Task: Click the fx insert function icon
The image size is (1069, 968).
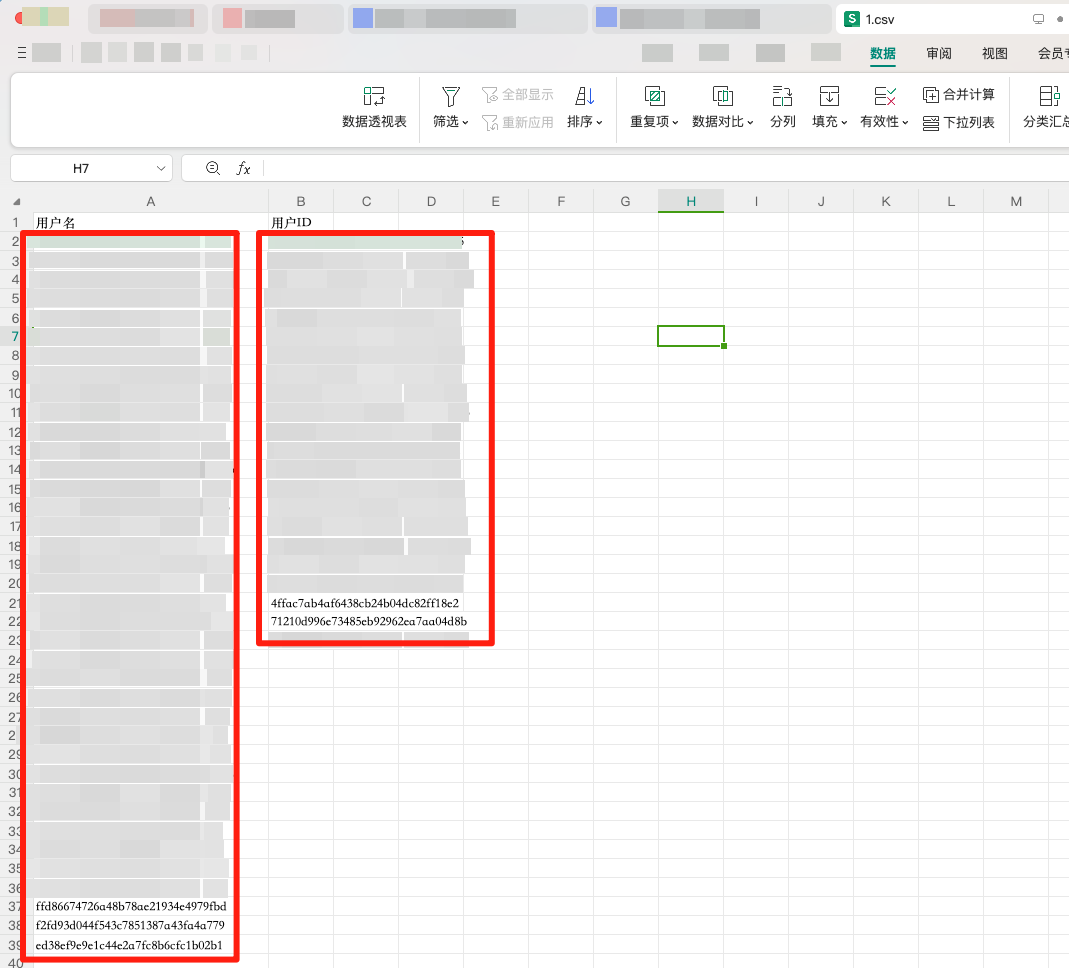Action: coord(243,168)
